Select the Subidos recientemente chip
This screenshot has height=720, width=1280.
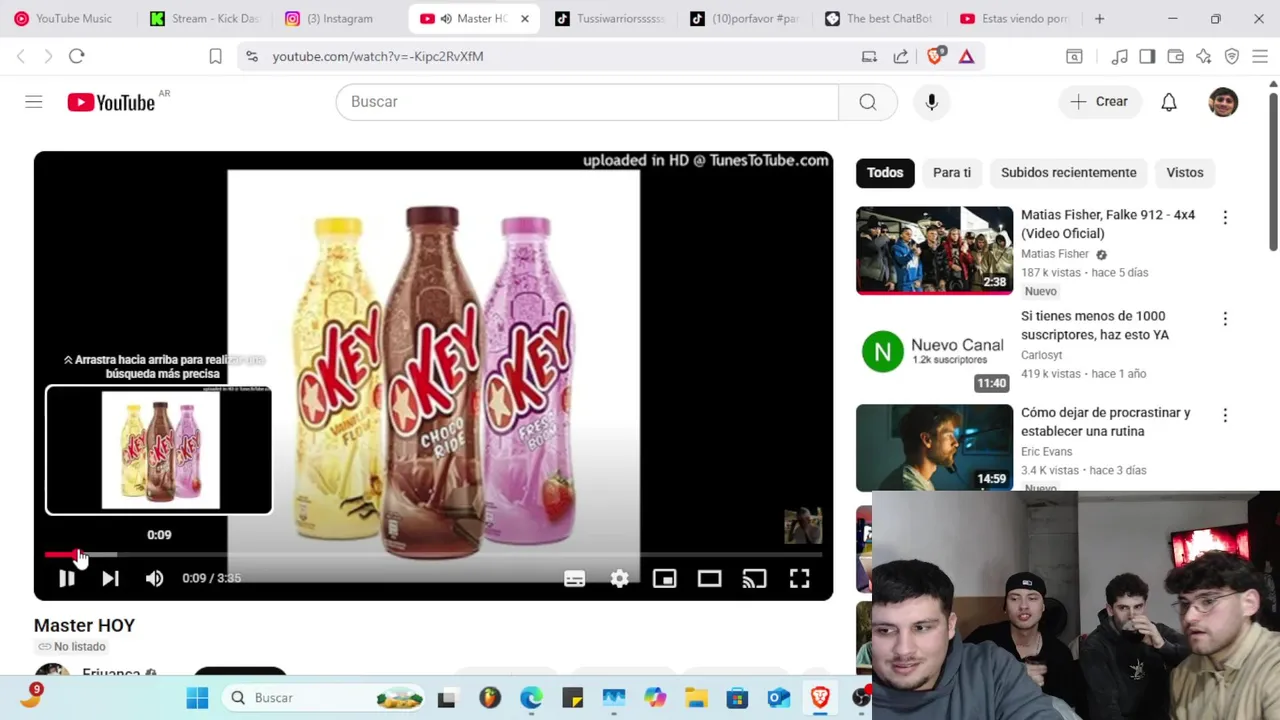click(x=1068, y=172)
